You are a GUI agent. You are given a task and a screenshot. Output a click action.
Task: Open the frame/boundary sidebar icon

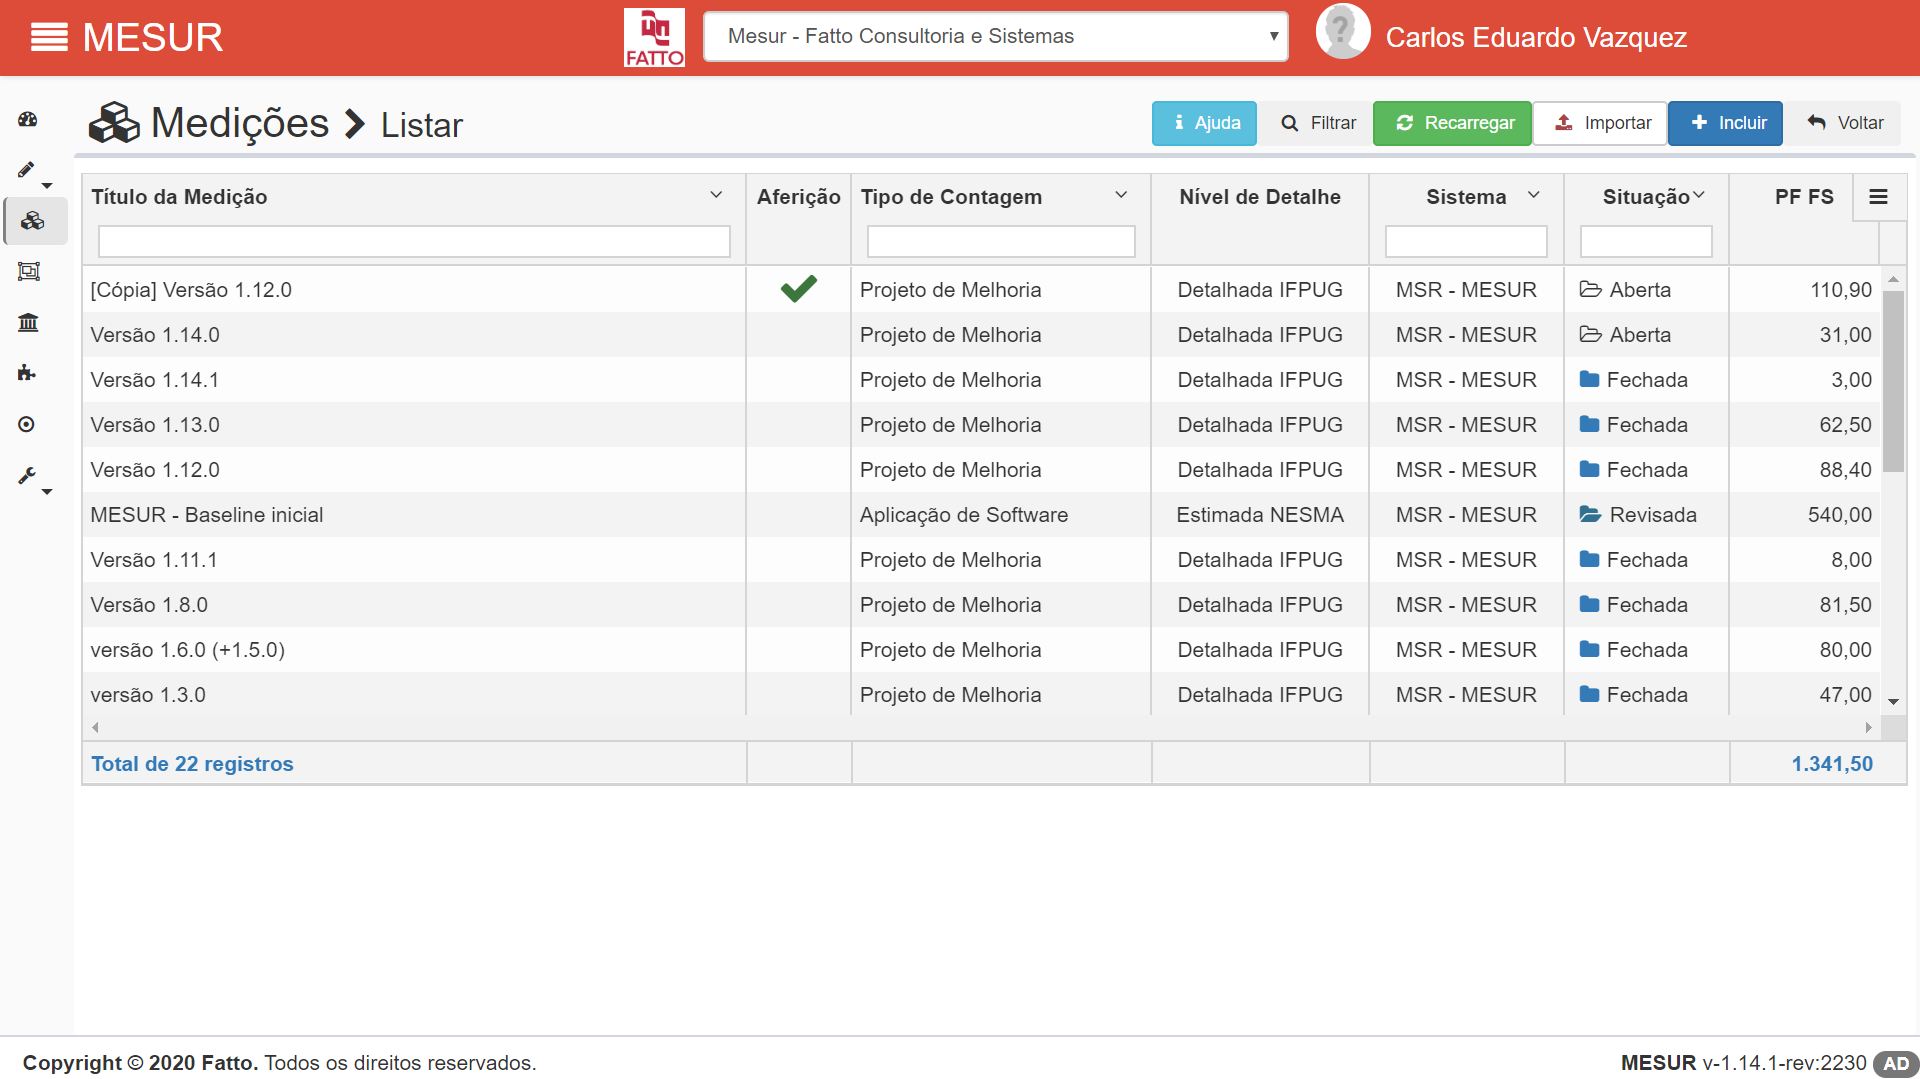(x=29, y=271)
